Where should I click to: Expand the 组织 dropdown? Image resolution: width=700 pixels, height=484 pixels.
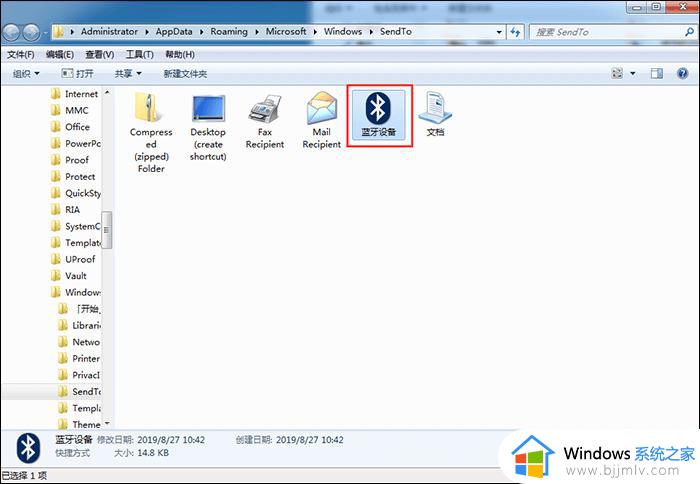[x=26, y=74]
